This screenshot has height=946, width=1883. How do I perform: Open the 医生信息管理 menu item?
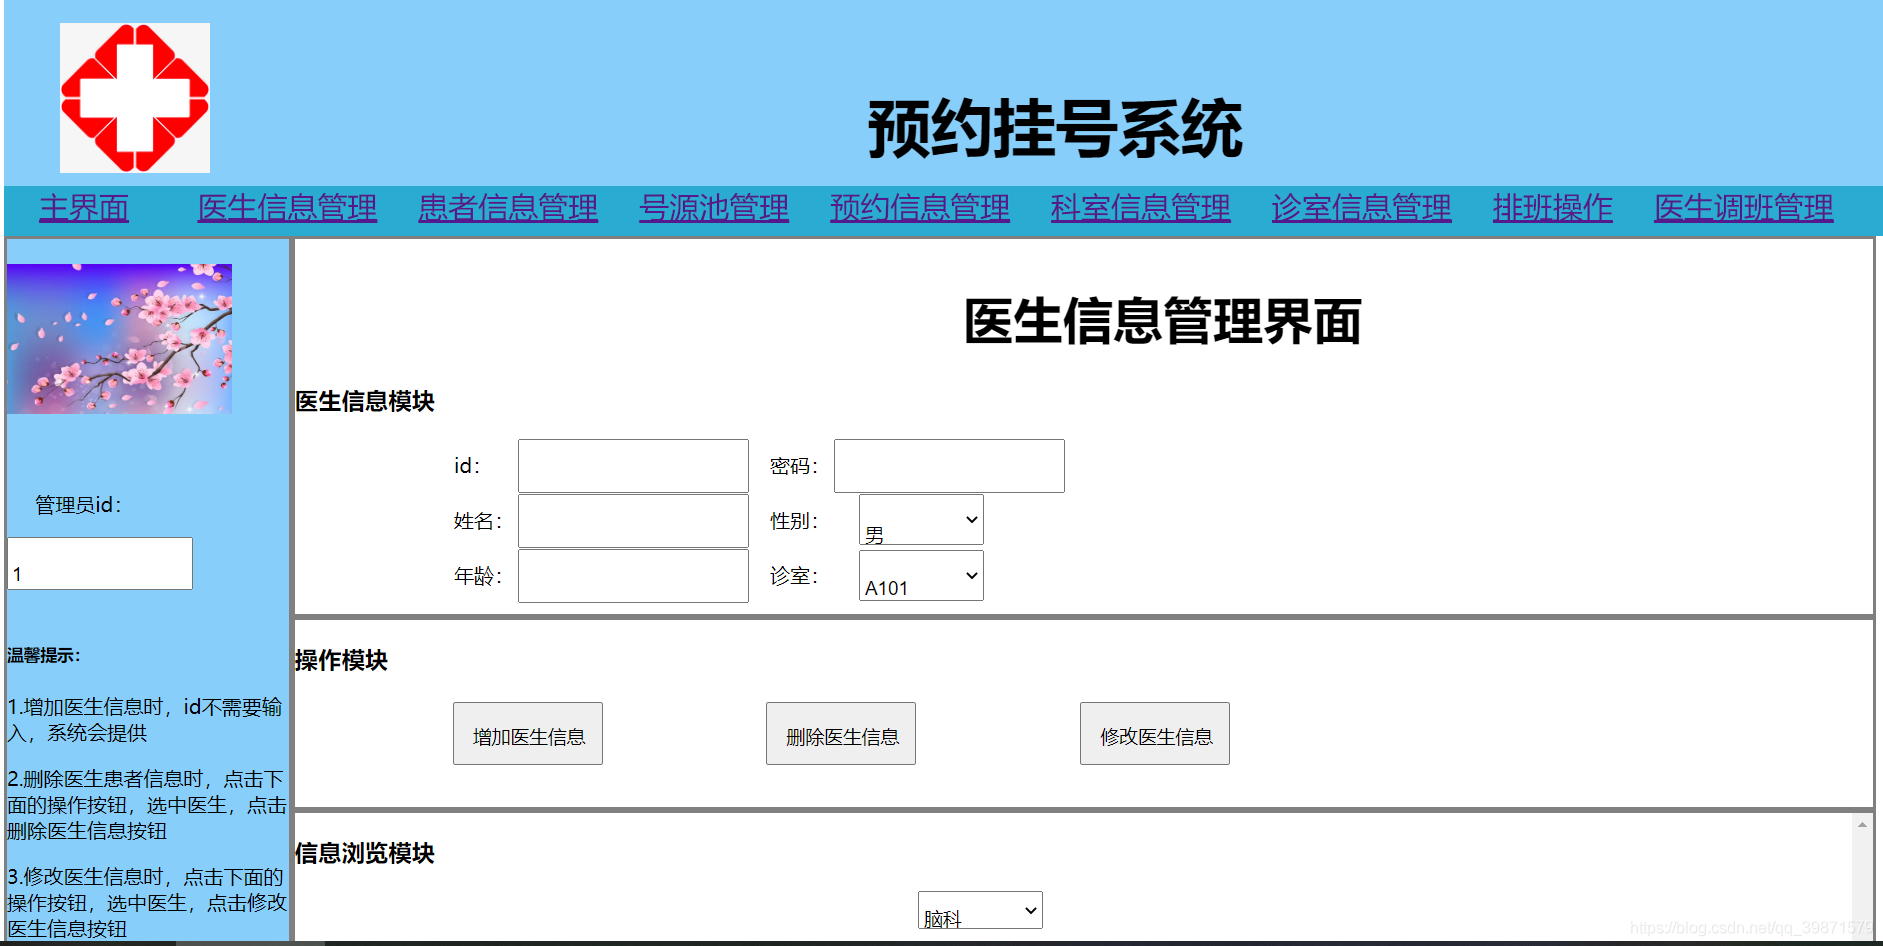[x=287, y=209]
